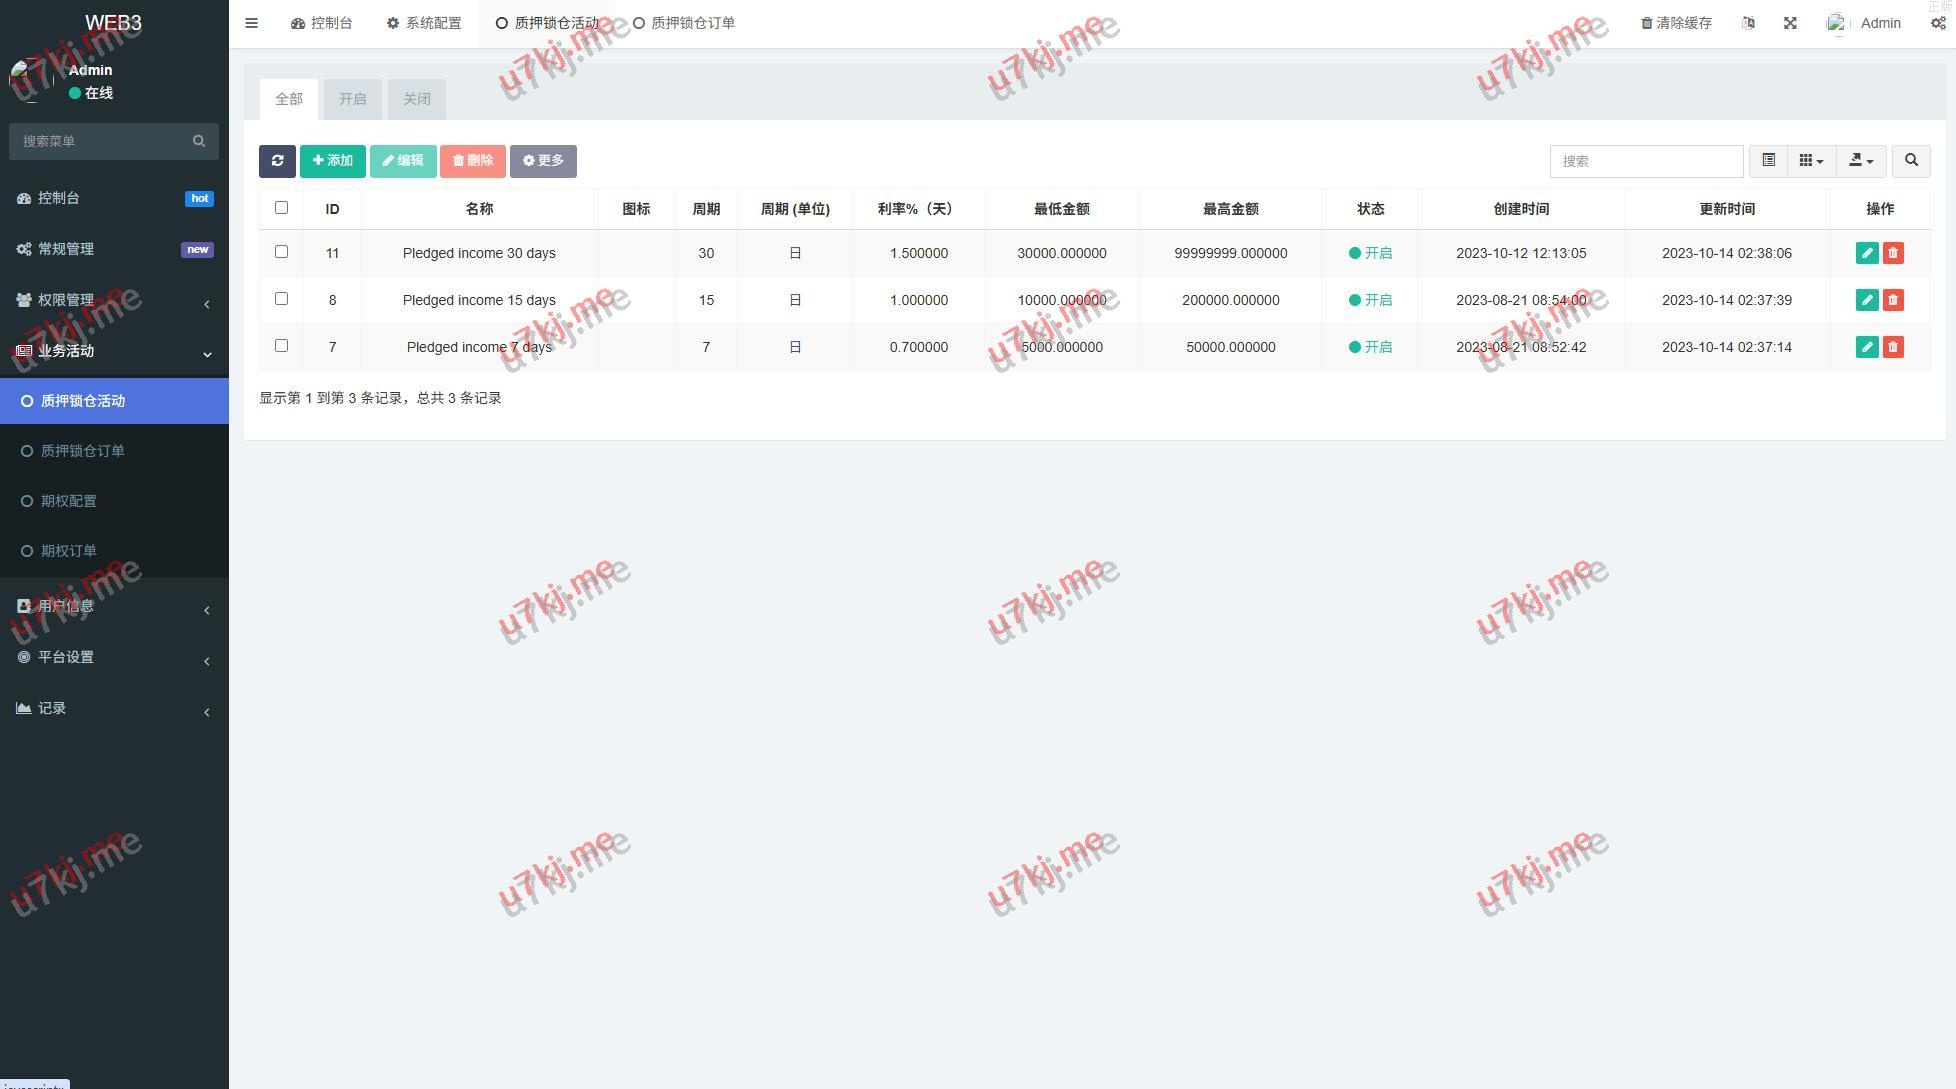Image resolution: width=1956 pixels, height=1089 pixels.
Task: Switch to the 开启 filter tab
Action: pyautogui.click(x=352, y=99)
